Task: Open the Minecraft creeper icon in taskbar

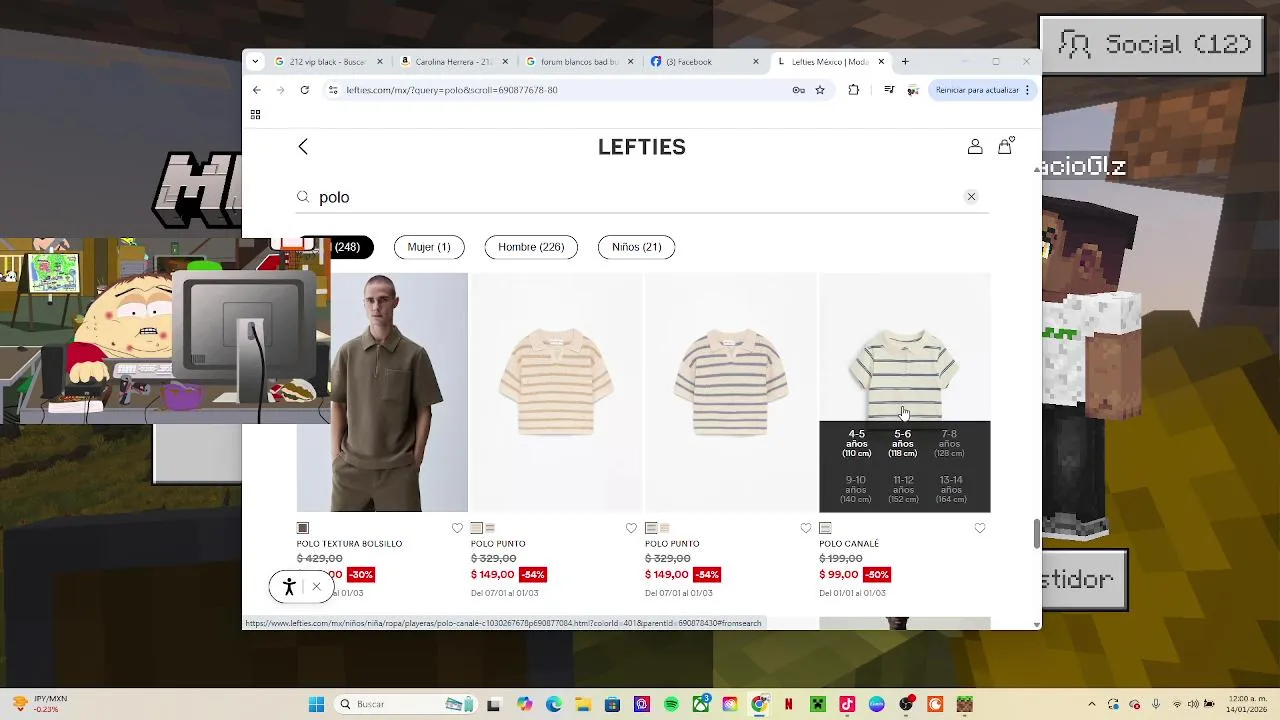Action: tap(818, 704)
